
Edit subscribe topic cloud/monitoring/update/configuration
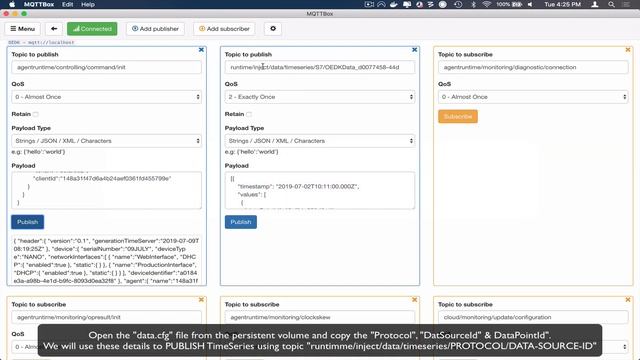pos(533,317)
